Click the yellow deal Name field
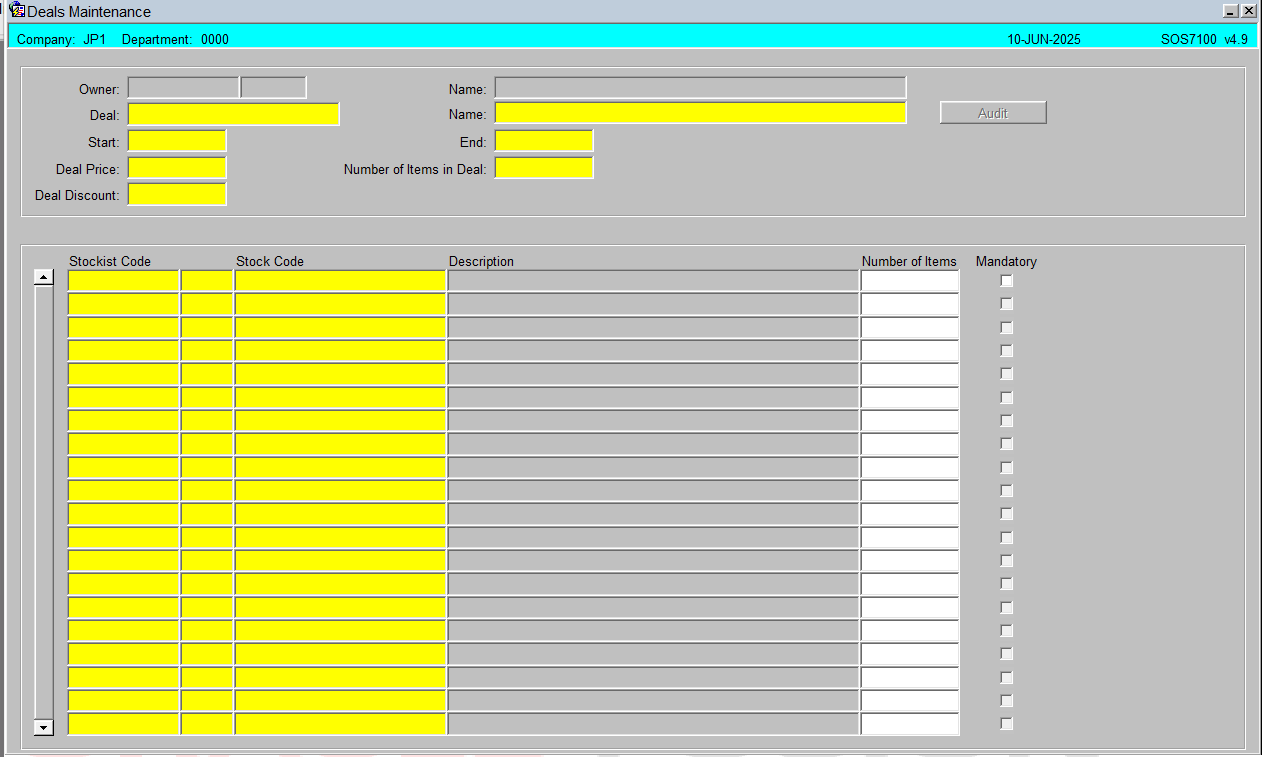This screenshot has width=1263, height=757. 700,114
